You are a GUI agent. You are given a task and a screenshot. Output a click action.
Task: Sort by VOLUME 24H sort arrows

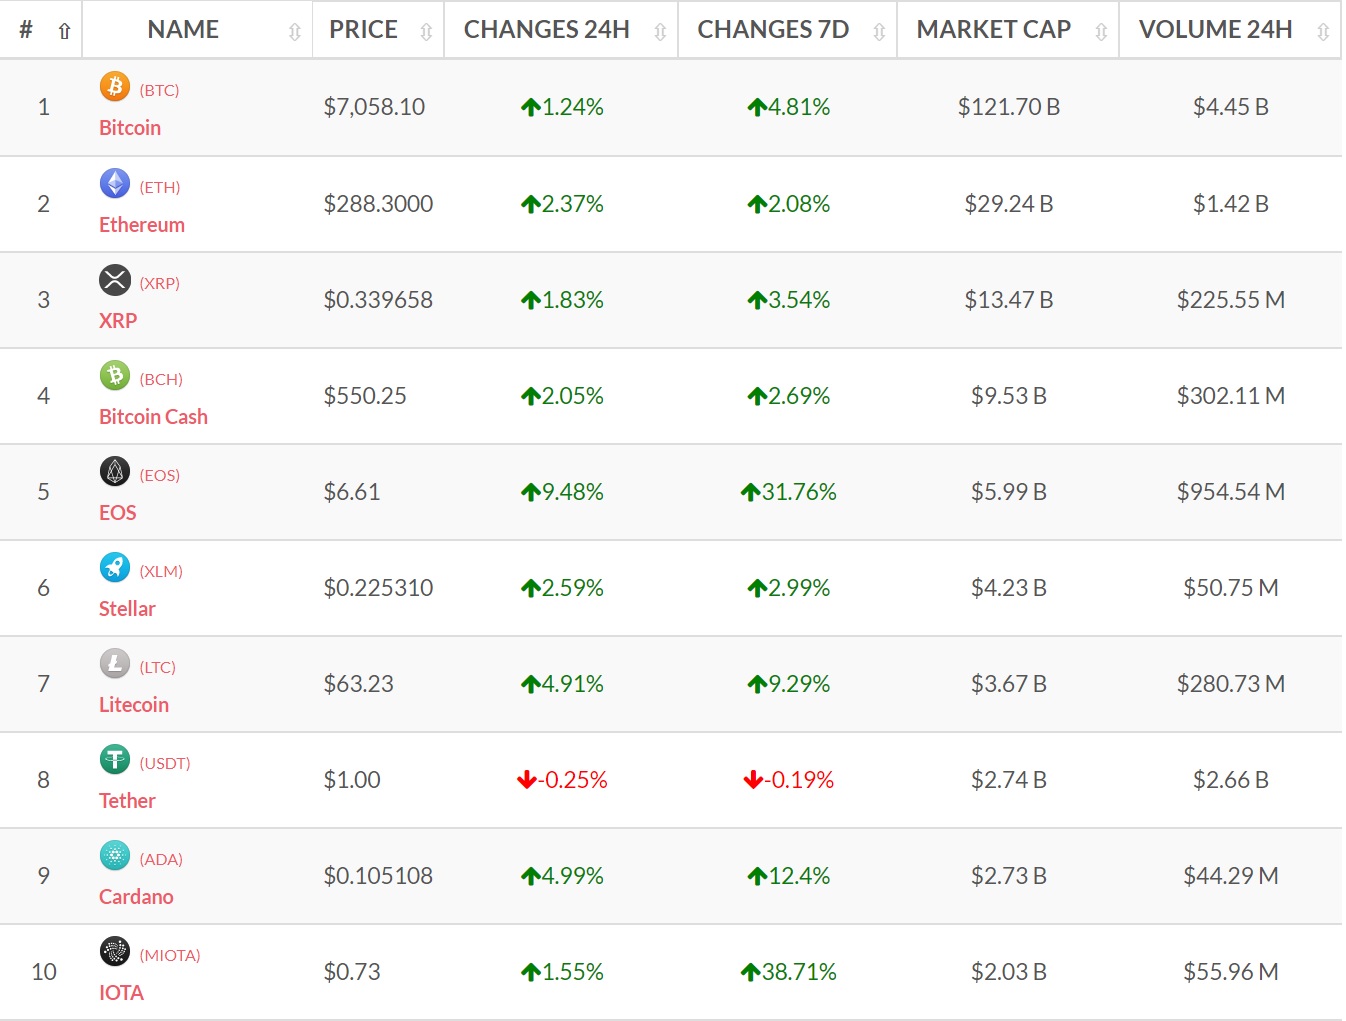tap(1323, 32)
